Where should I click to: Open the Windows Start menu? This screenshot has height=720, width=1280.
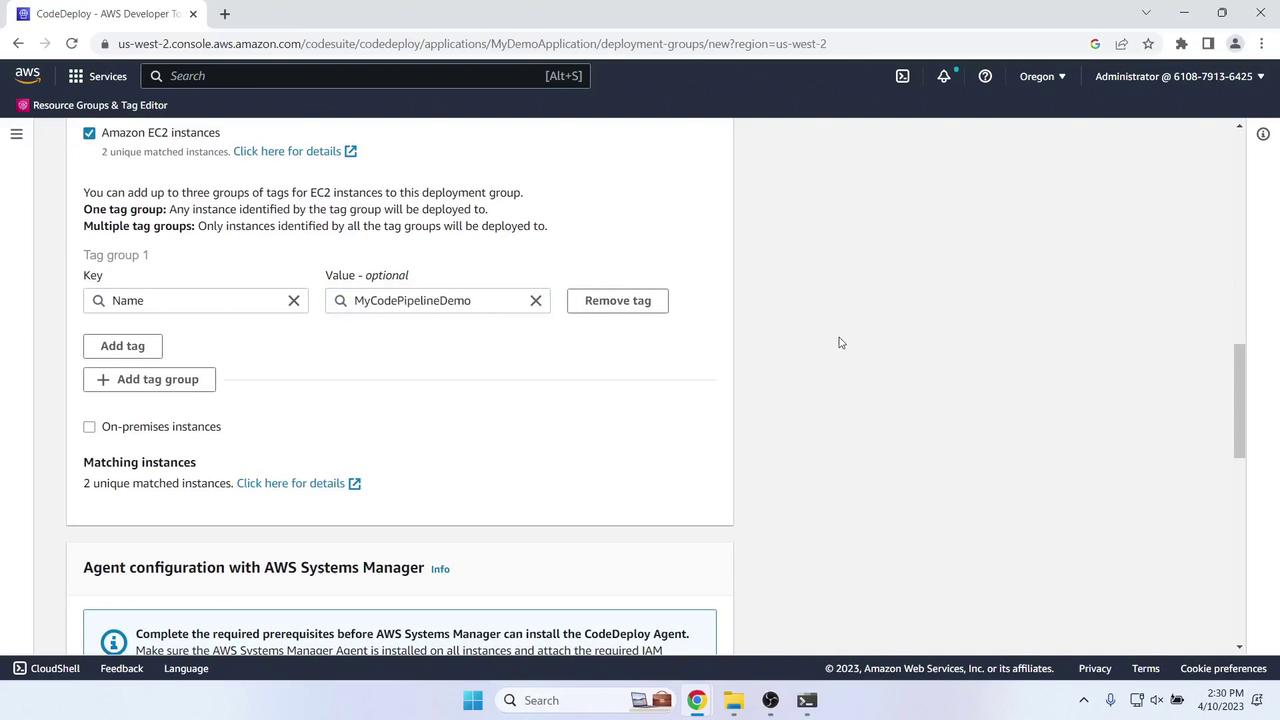click(473, 701)
